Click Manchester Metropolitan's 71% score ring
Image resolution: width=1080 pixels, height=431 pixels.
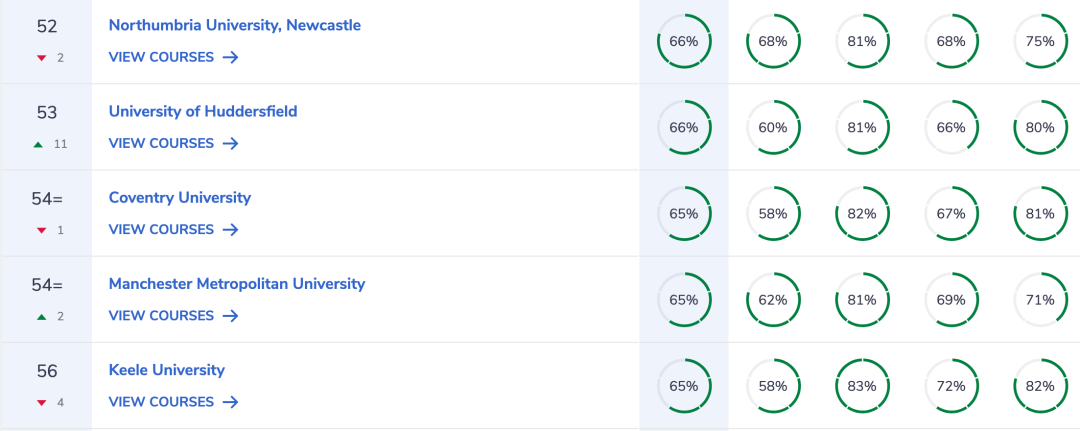click(1040, 299)
